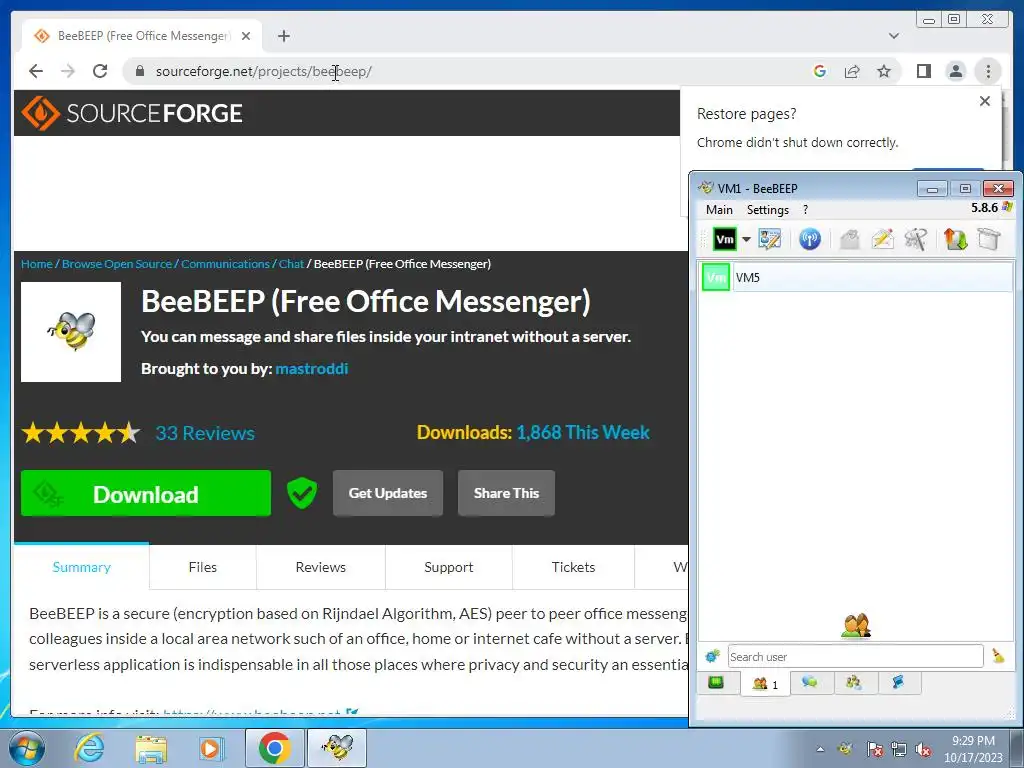Open the Main menu in BeeBEEP
The image size is (1024, 768).
click(719, 210)
